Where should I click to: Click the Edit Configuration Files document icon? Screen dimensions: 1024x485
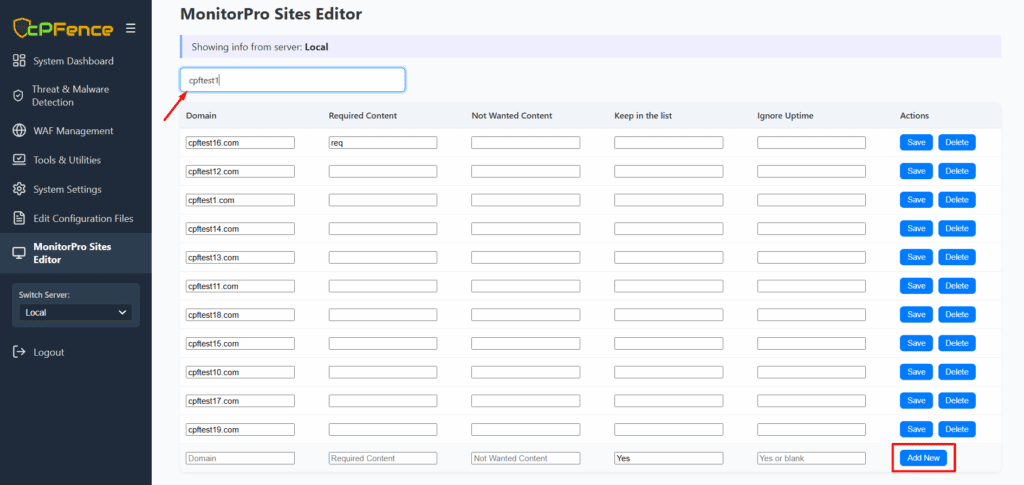[x=18, y=218]
